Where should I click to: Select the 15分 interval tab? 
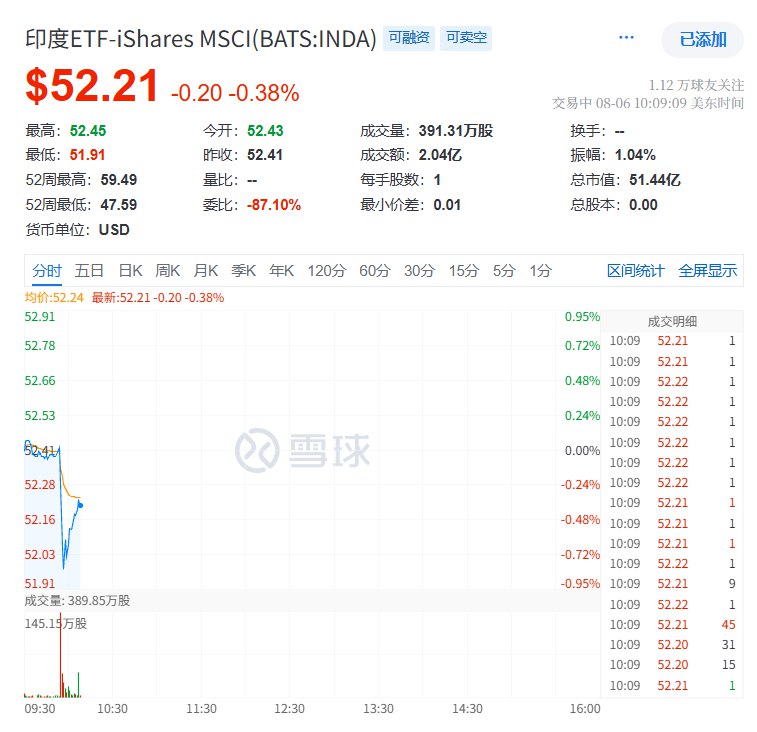click(x=464, y=270)
